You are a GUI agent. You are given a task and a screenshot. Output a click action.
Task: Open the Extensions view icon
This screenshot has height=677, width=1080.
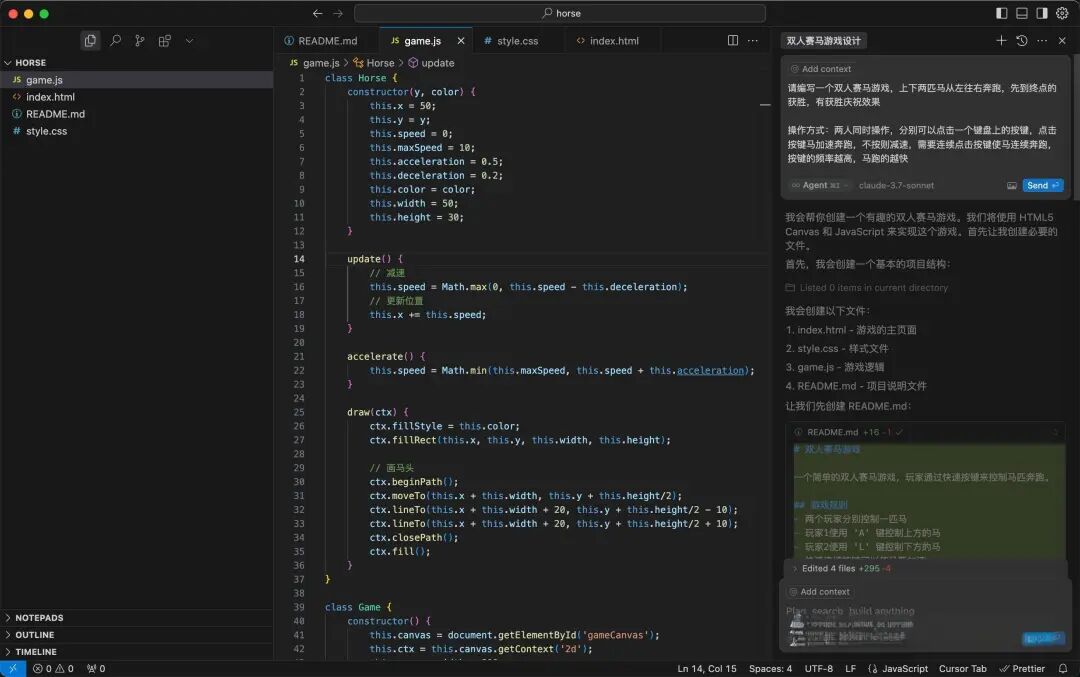click(165, 41)
